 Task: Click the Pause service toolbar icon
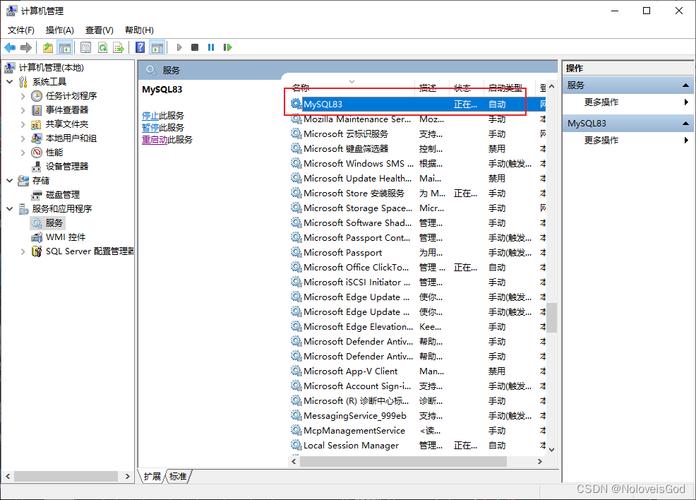211,47
